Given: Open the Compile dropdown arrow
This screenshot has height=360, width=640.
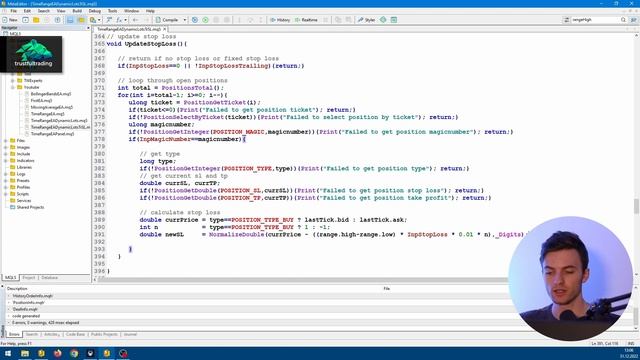Looking at the screenshot, I should point(184,20).
